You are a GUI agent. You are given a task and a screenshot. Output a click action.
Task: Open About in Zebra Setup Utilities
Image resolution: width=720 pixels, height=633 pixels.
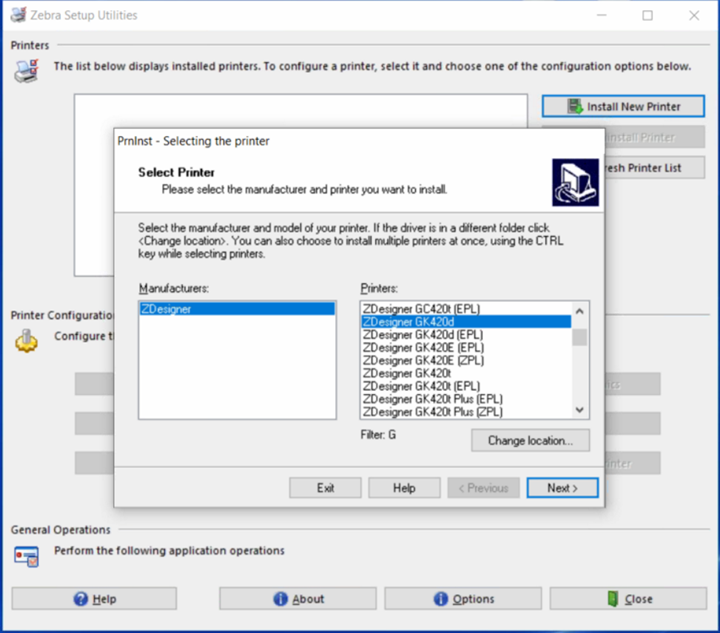[298, 599]
